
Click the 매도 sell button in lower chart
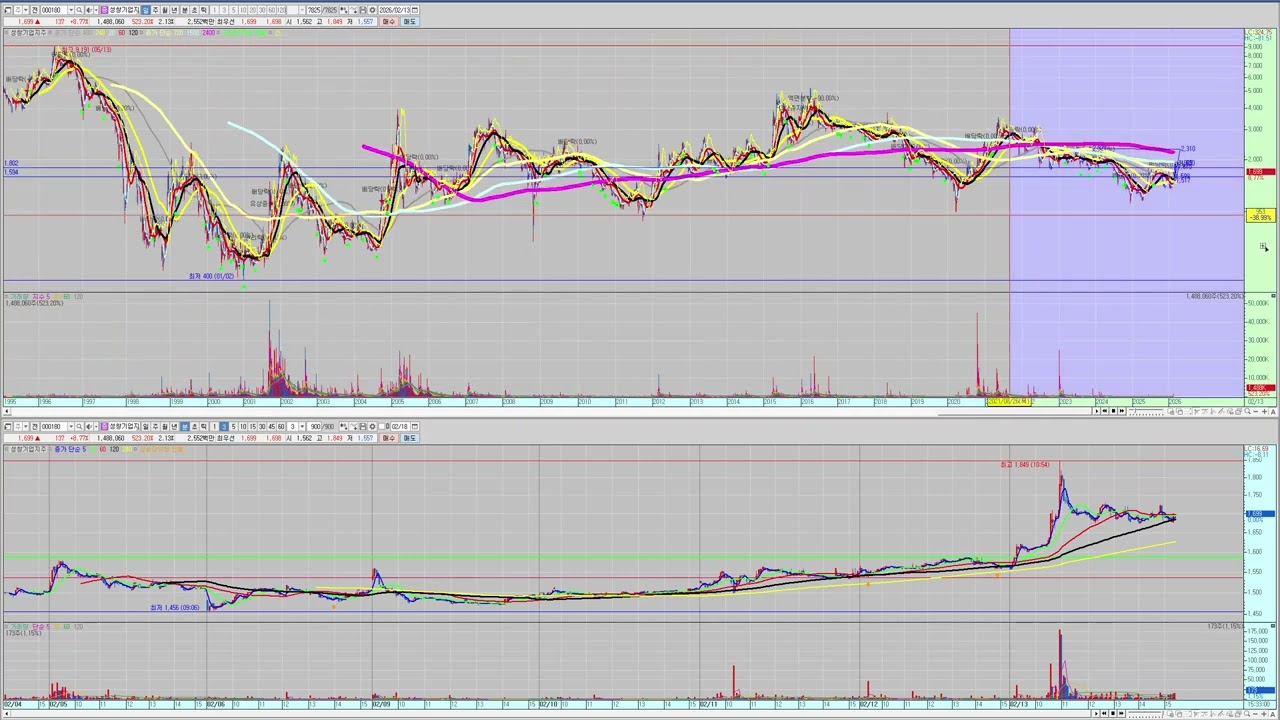click(409, 438)
